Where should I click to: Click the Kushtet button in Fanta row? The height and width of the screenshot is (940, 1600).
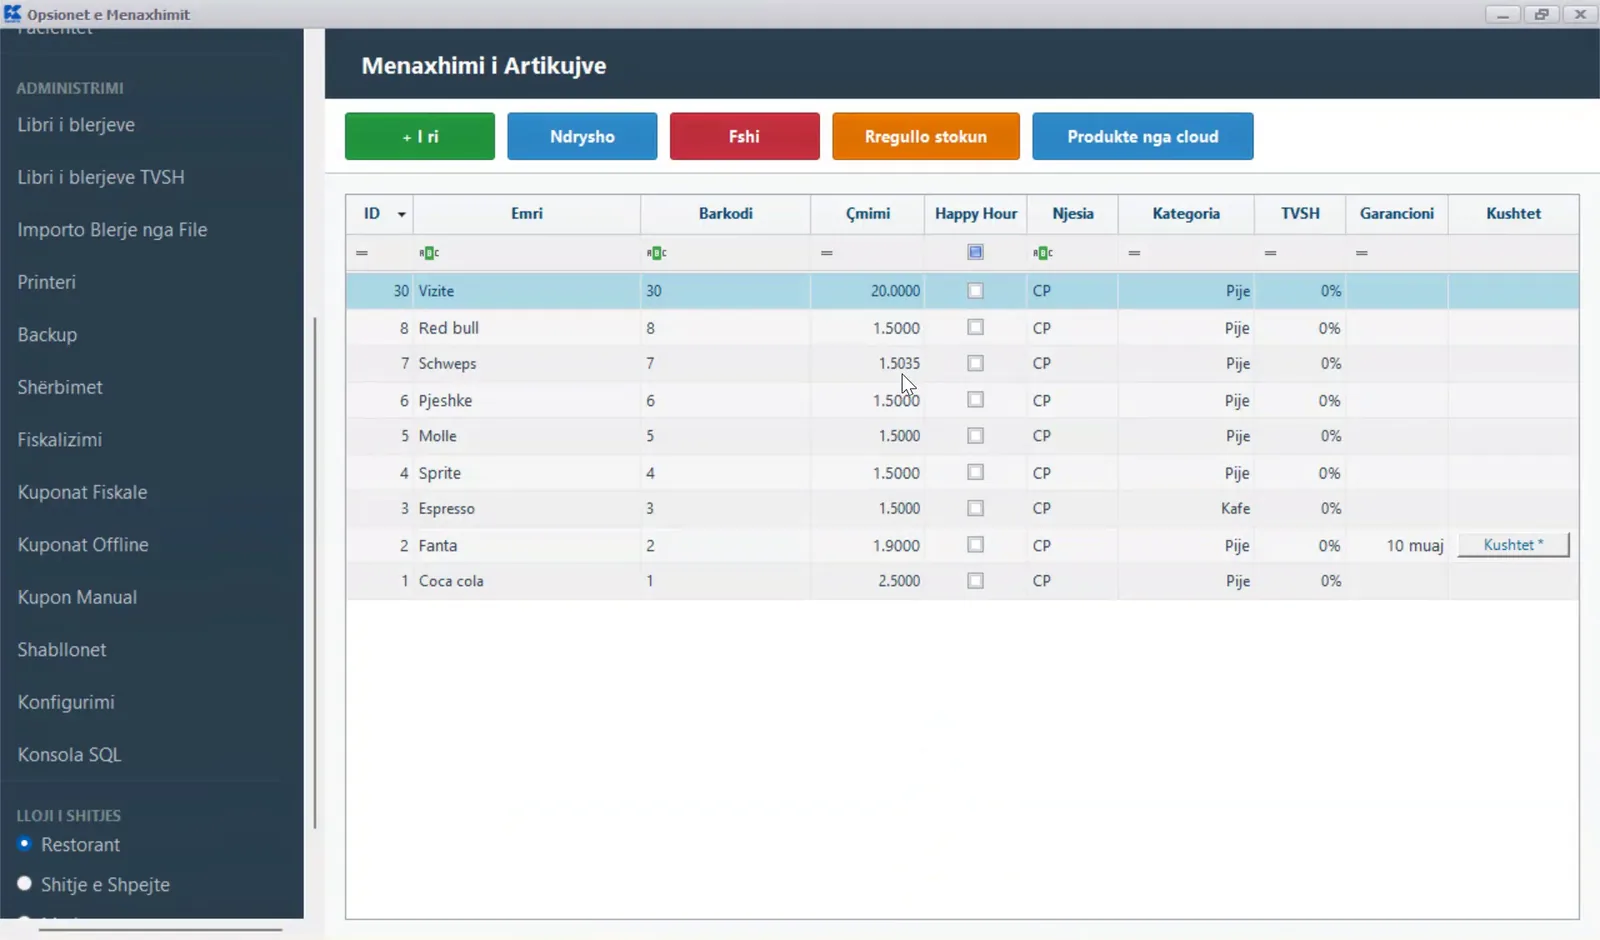[1513, 545]
